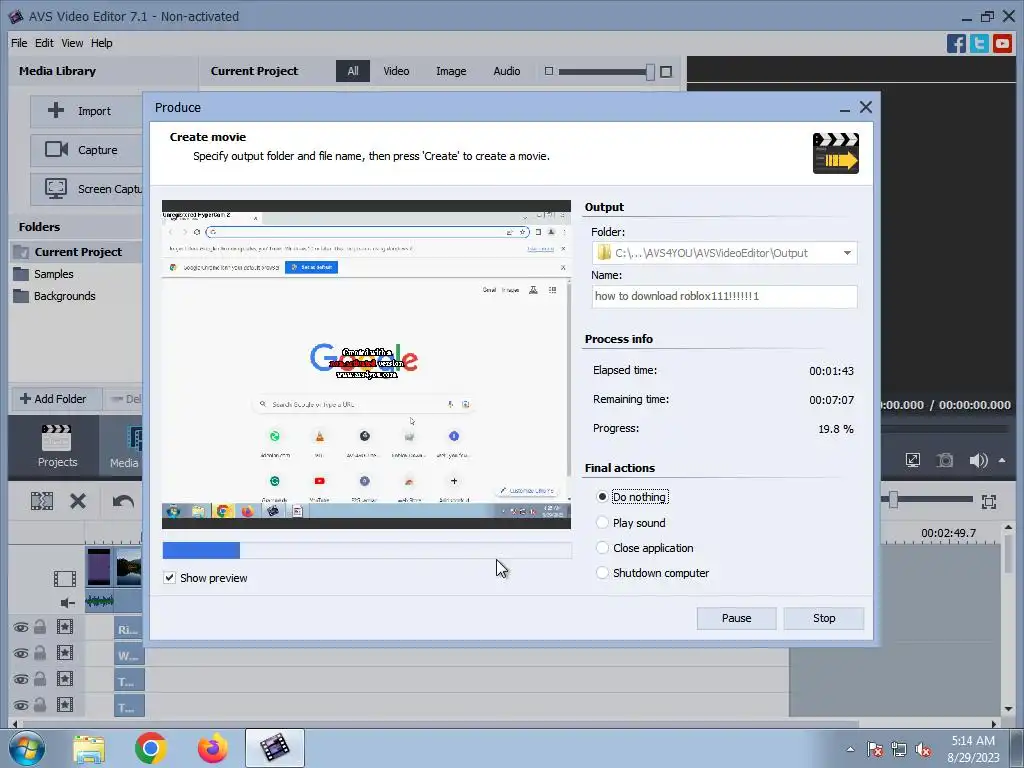Show hidden tray icons arrow
This screenshot has width=1024, height=768.
tap(850, 750)
